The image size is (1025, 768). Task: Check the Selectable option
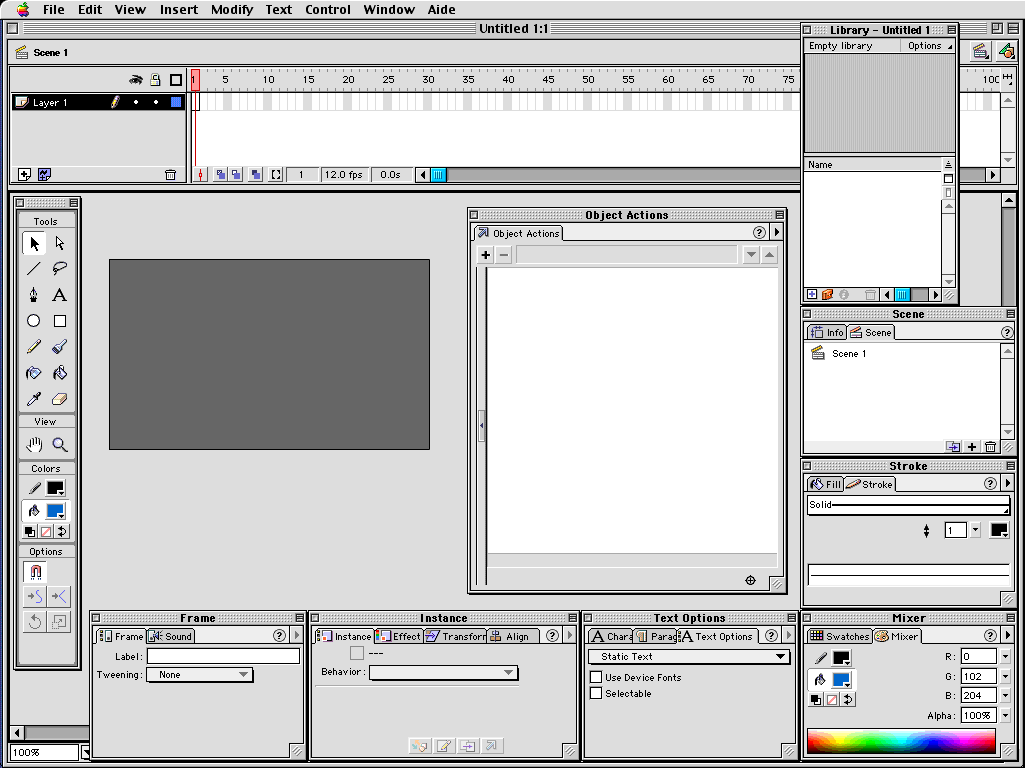(596, 693)
